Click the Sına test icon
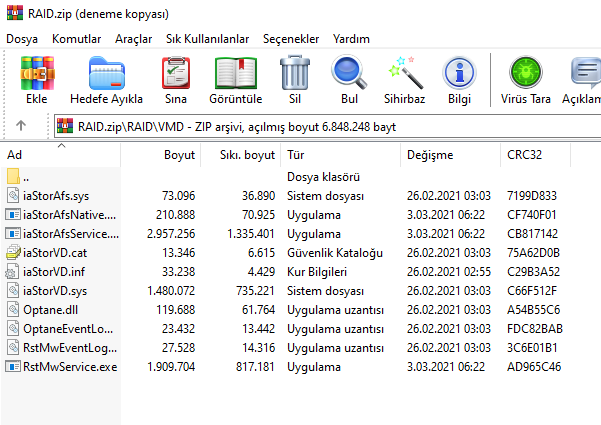 click(176, 73)
